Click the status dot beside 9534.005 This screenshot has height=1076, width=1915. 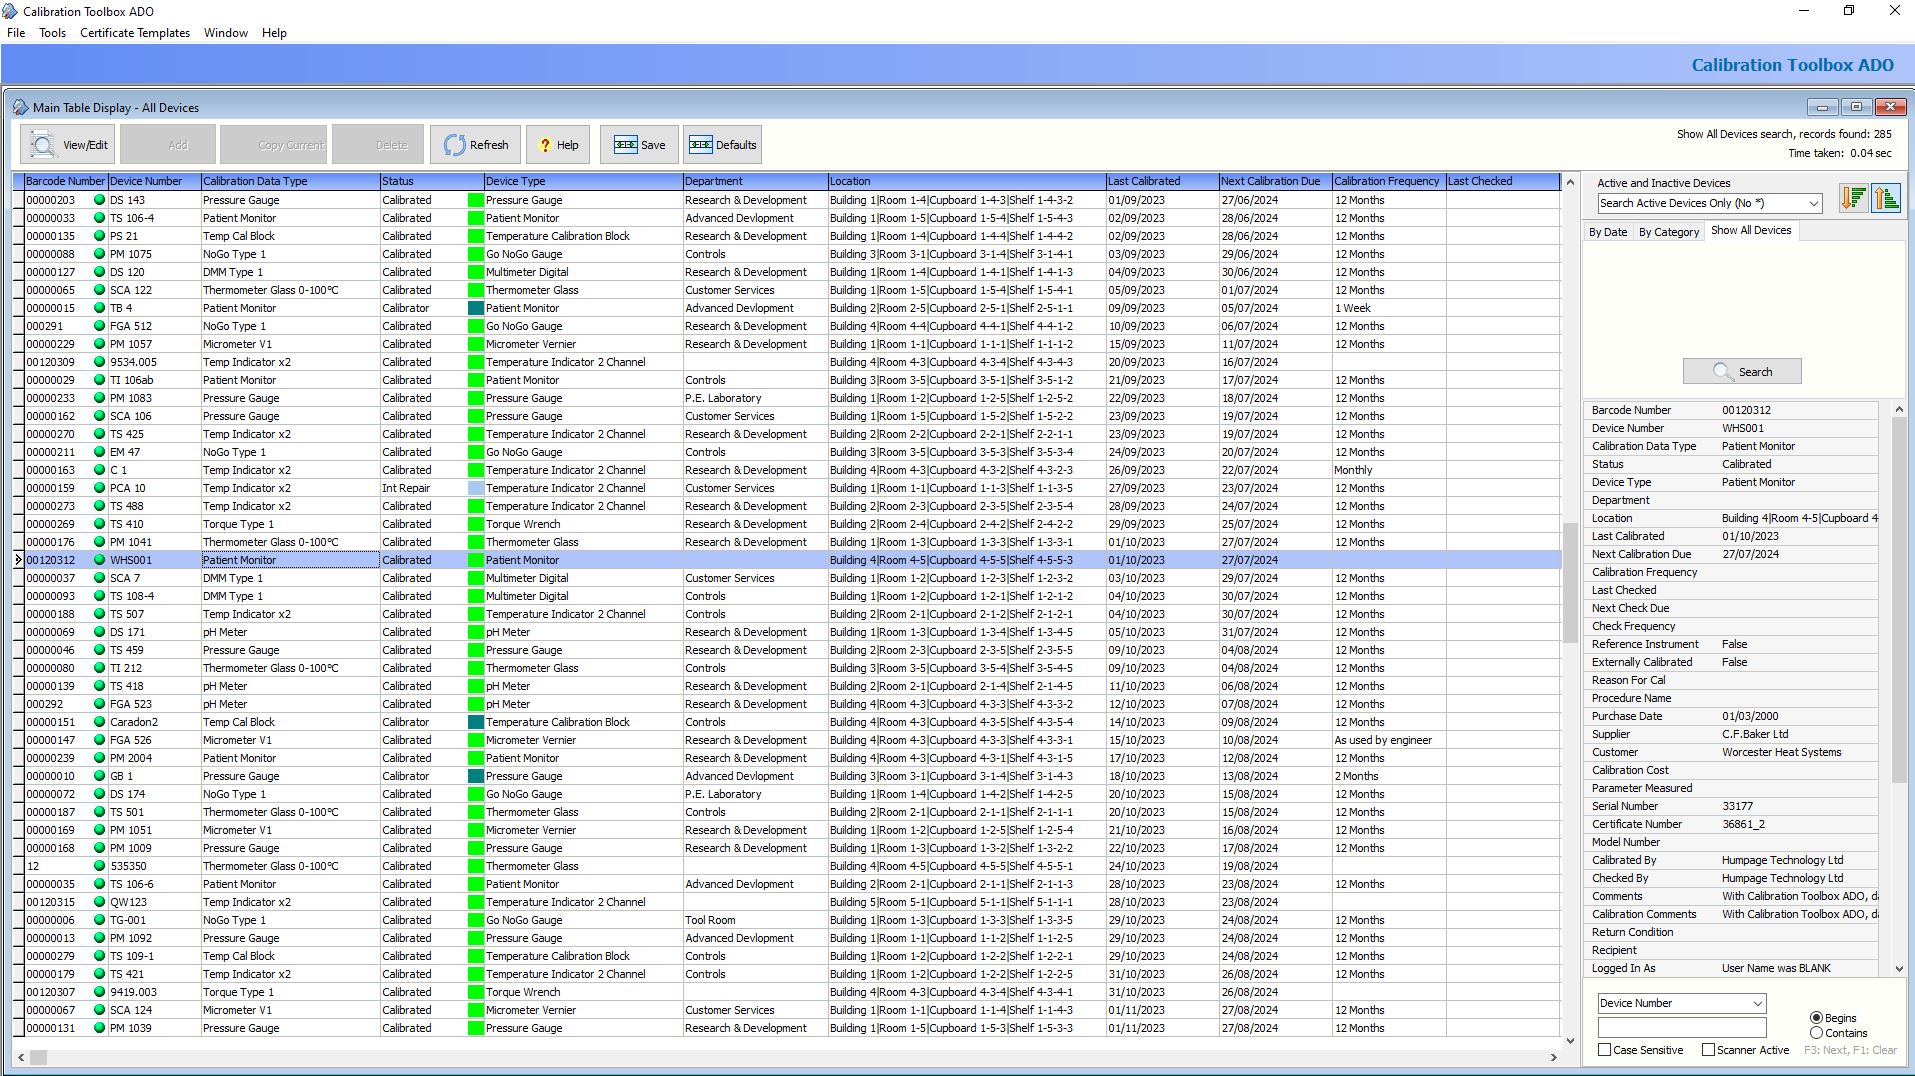click(x=99, y=362)
